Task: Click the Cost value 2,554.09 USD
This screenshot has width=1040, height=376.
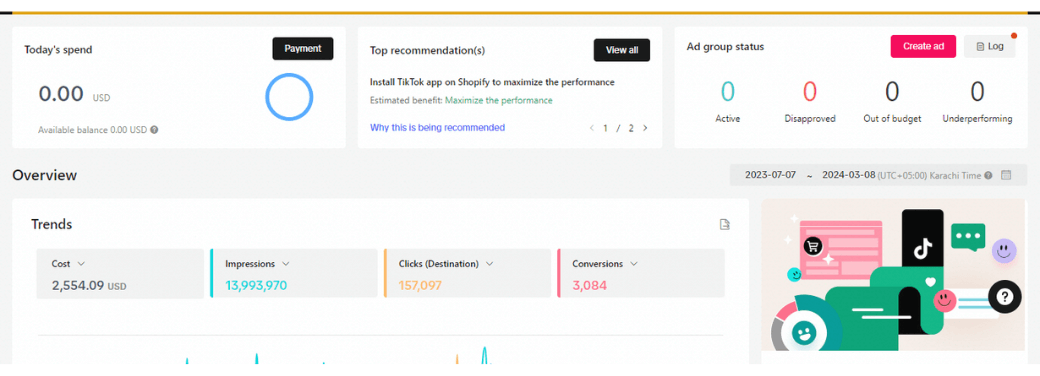Action: tap(89, 286)
